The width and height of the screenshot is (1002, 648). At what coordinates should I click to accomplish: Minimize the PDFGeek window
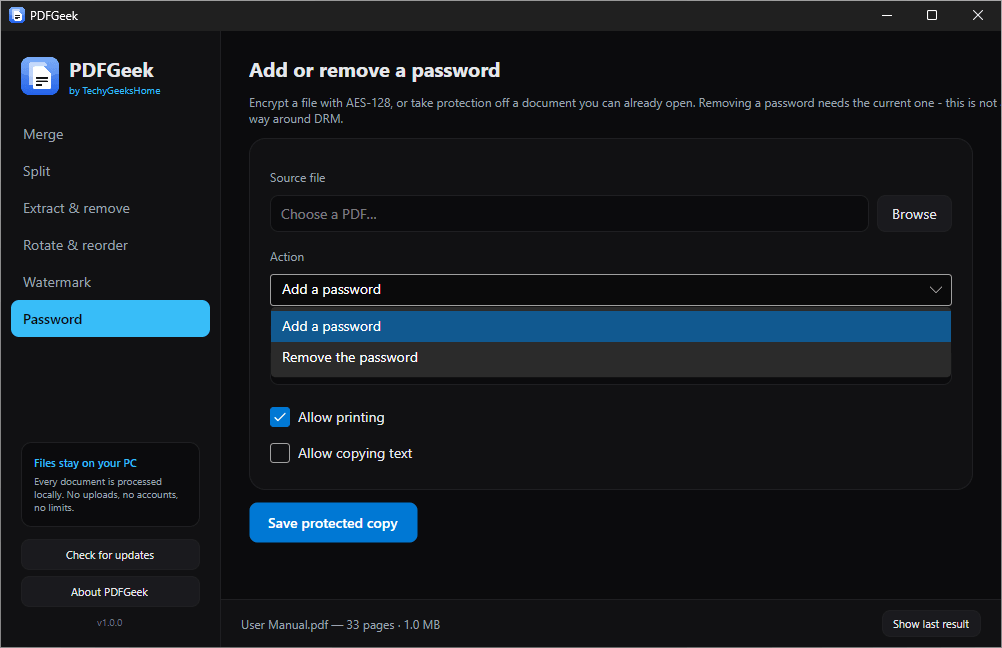click(887, 15)
